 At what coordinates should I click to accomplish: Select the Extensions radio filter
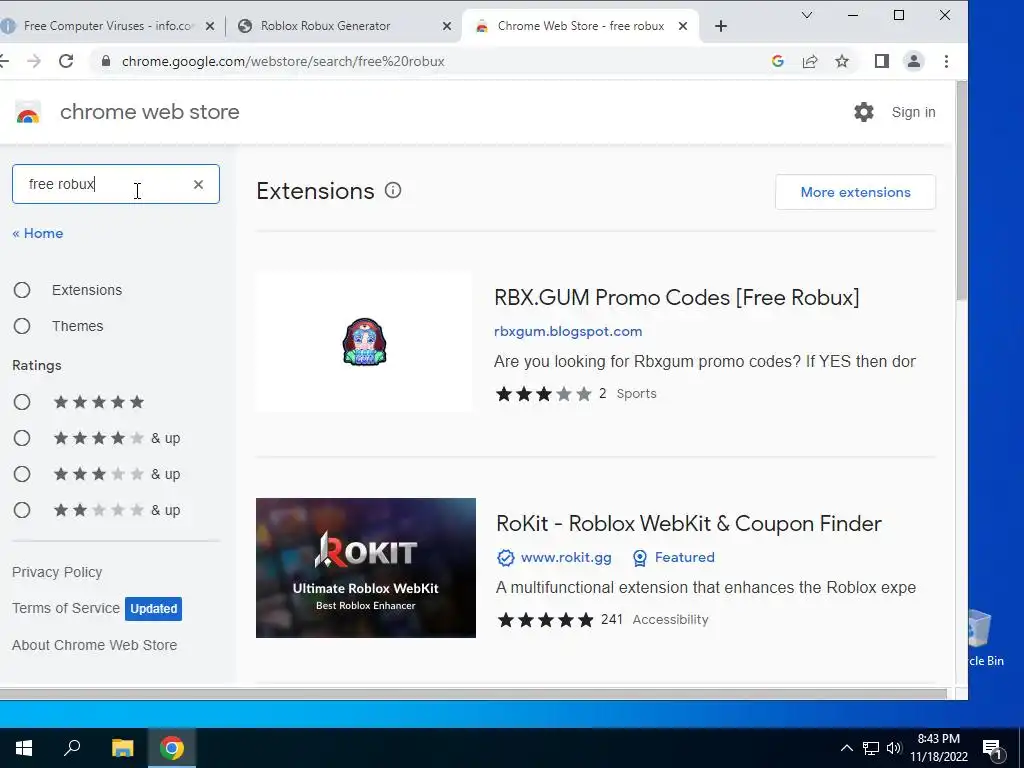[x=22, y=290]
